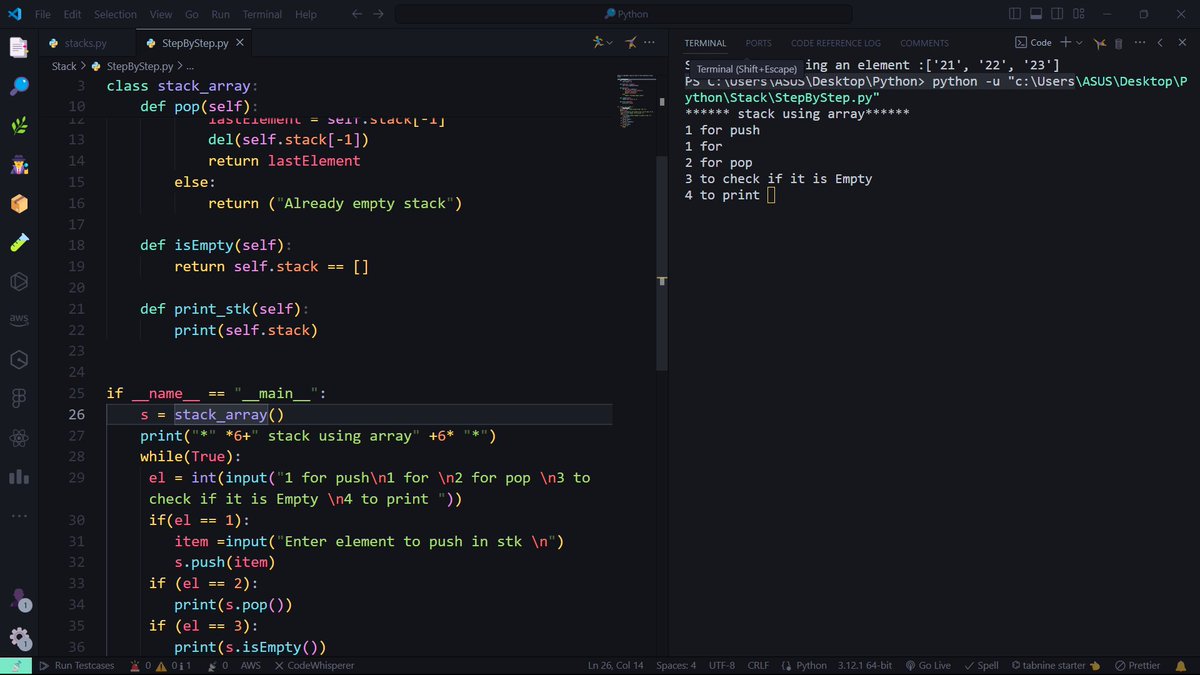Split the terminal with the split icon
This screenshot has width=1200, height=675.
tap(1100, 43)
